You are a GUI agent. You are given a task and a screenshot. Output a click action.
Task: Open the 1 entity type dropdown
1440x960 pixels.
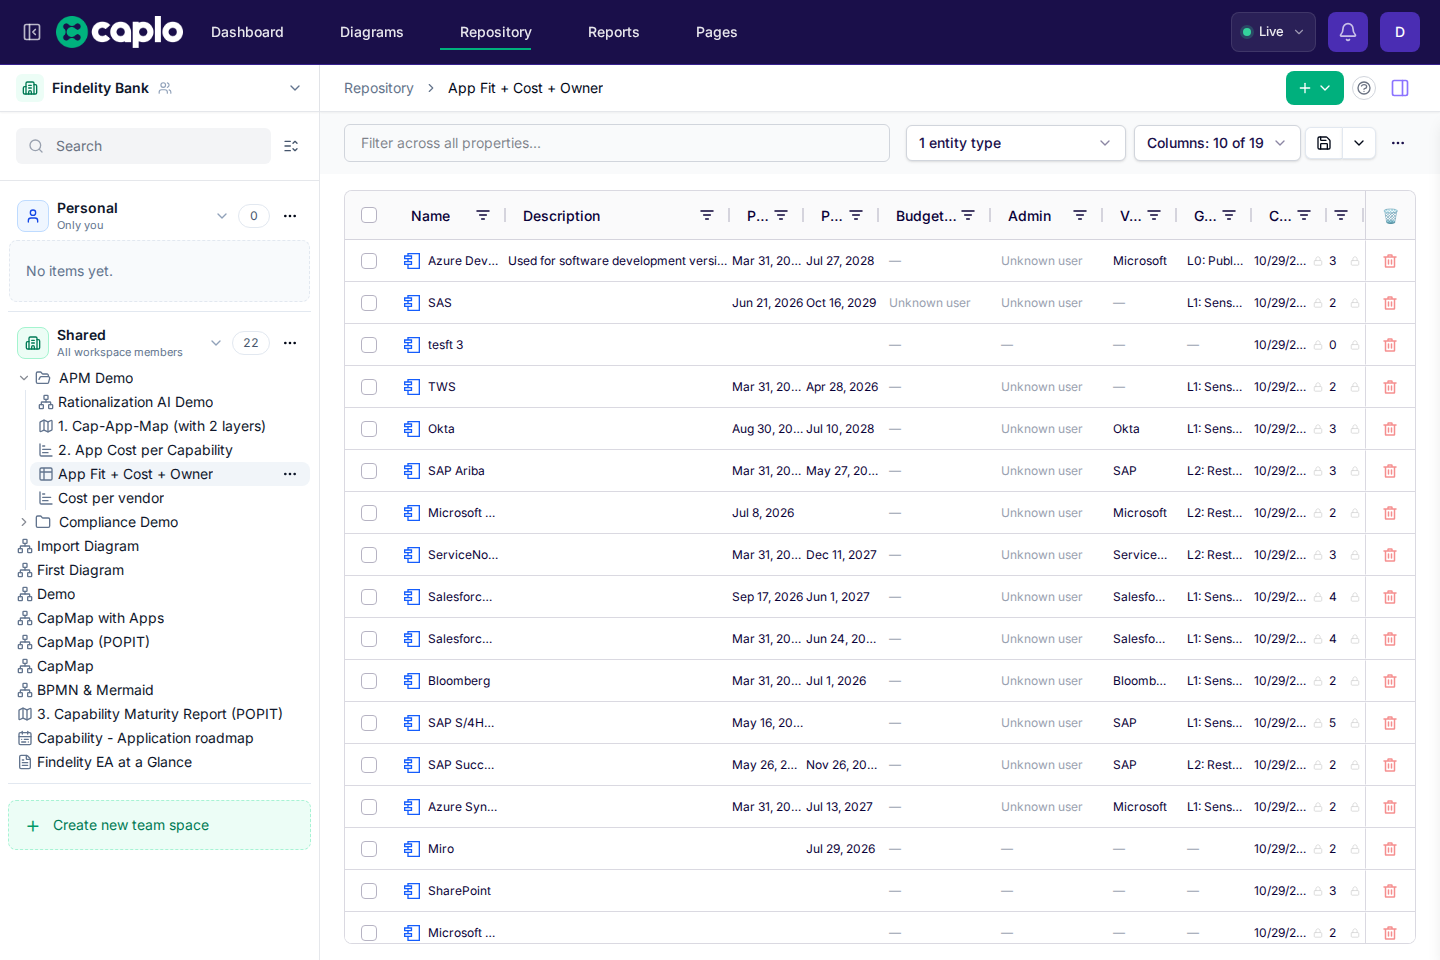(x=1015, y=143)
